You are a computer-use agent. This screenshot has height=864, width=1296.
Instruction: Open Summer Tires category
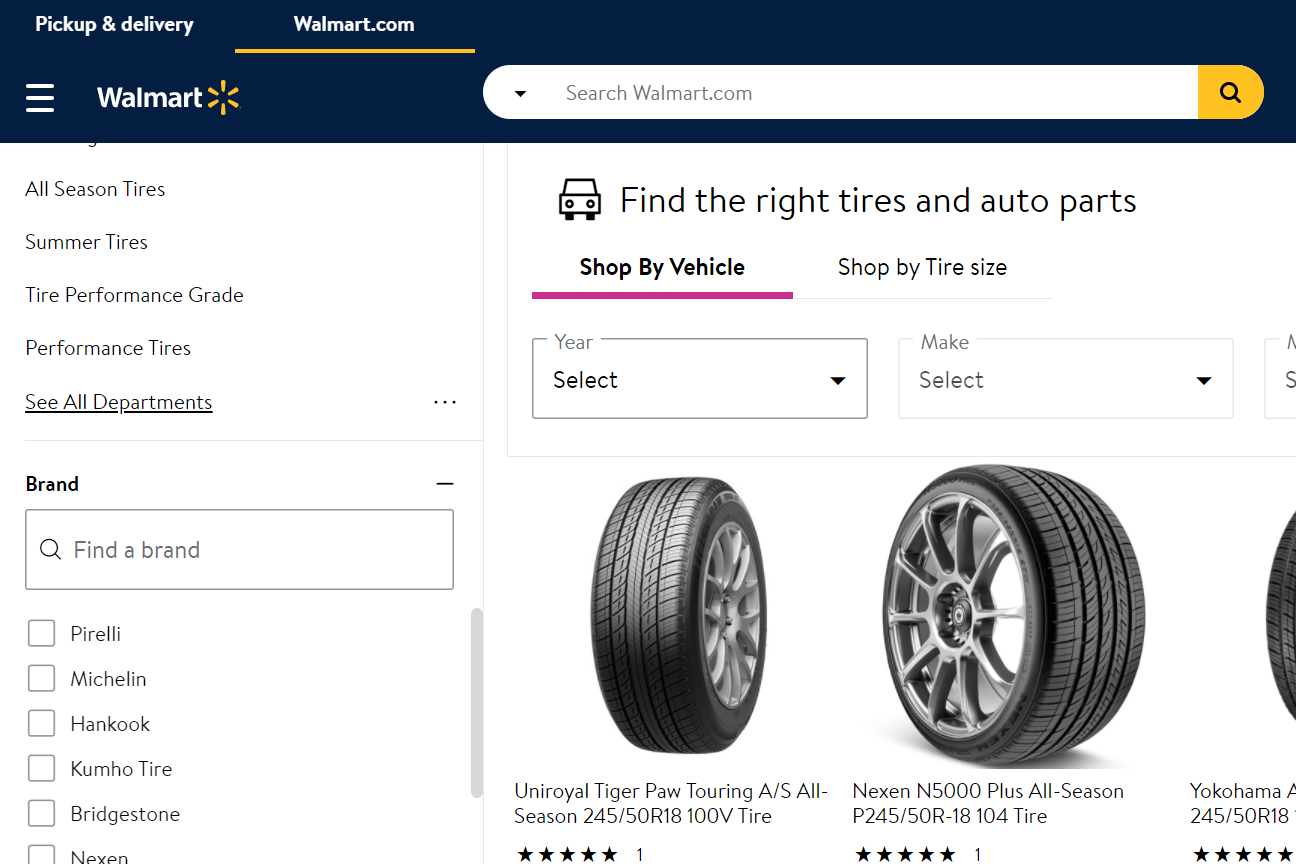(x=86, y=242)
